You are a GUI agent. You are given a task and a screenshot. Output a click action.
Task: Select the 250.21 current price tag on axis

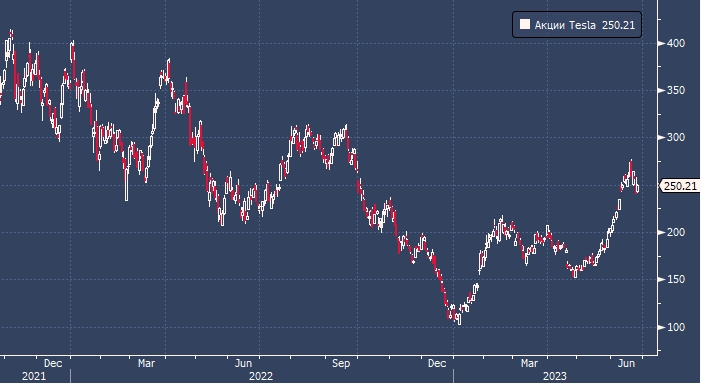[680, 186]
